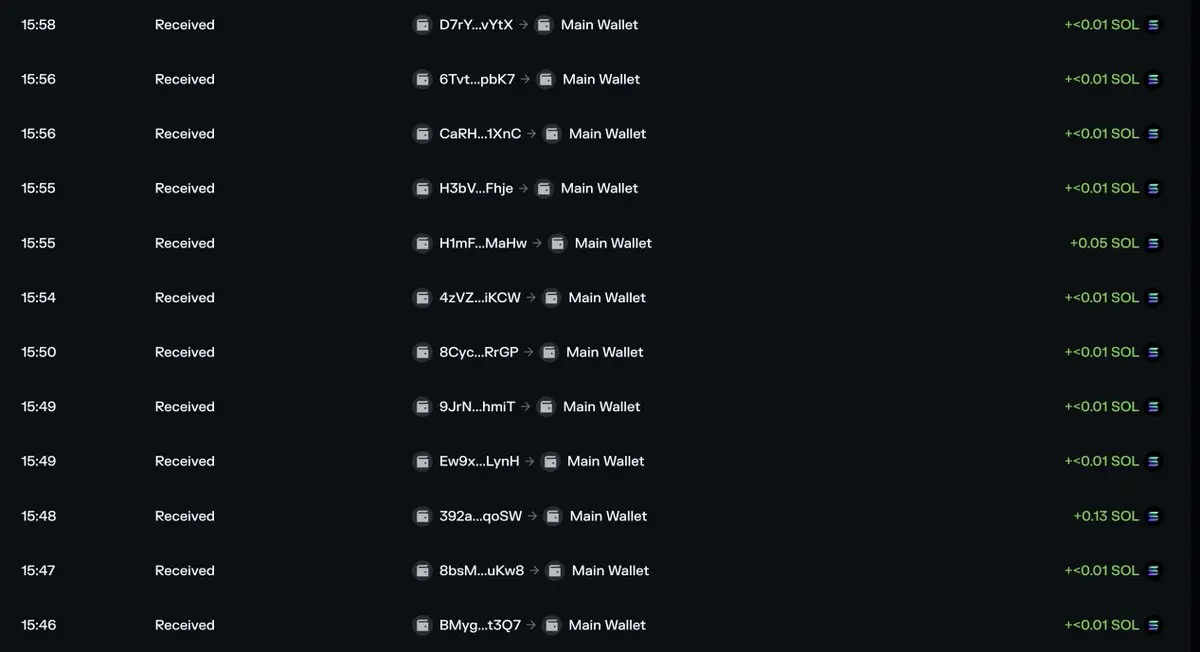The image size is (1200, 652).
Task: Click Main Wallet label in 15:47 row
Action: pos(610,571)
